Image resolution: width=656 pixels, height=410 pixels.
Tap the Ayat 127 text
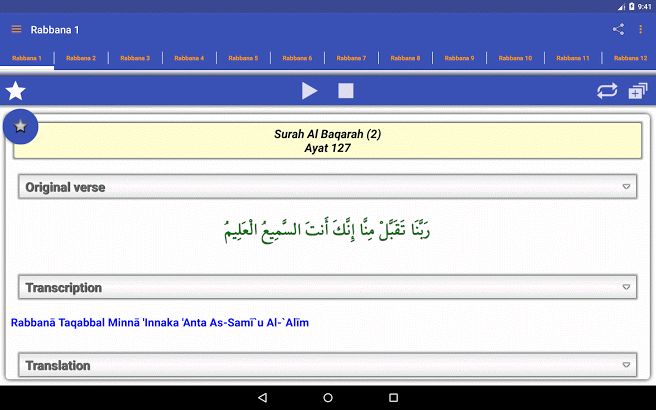[x=328, y=148]
